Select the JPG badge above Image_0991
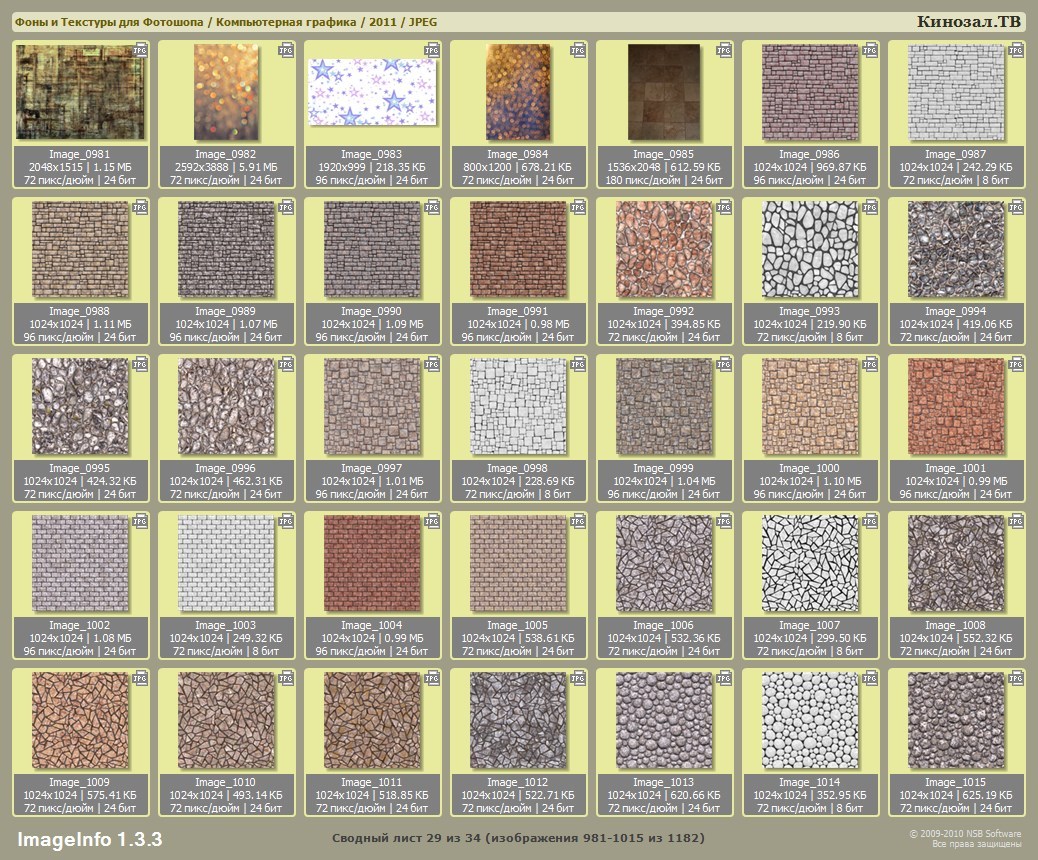The height and width of the screenshot is (860, 1038). [579, 206]
